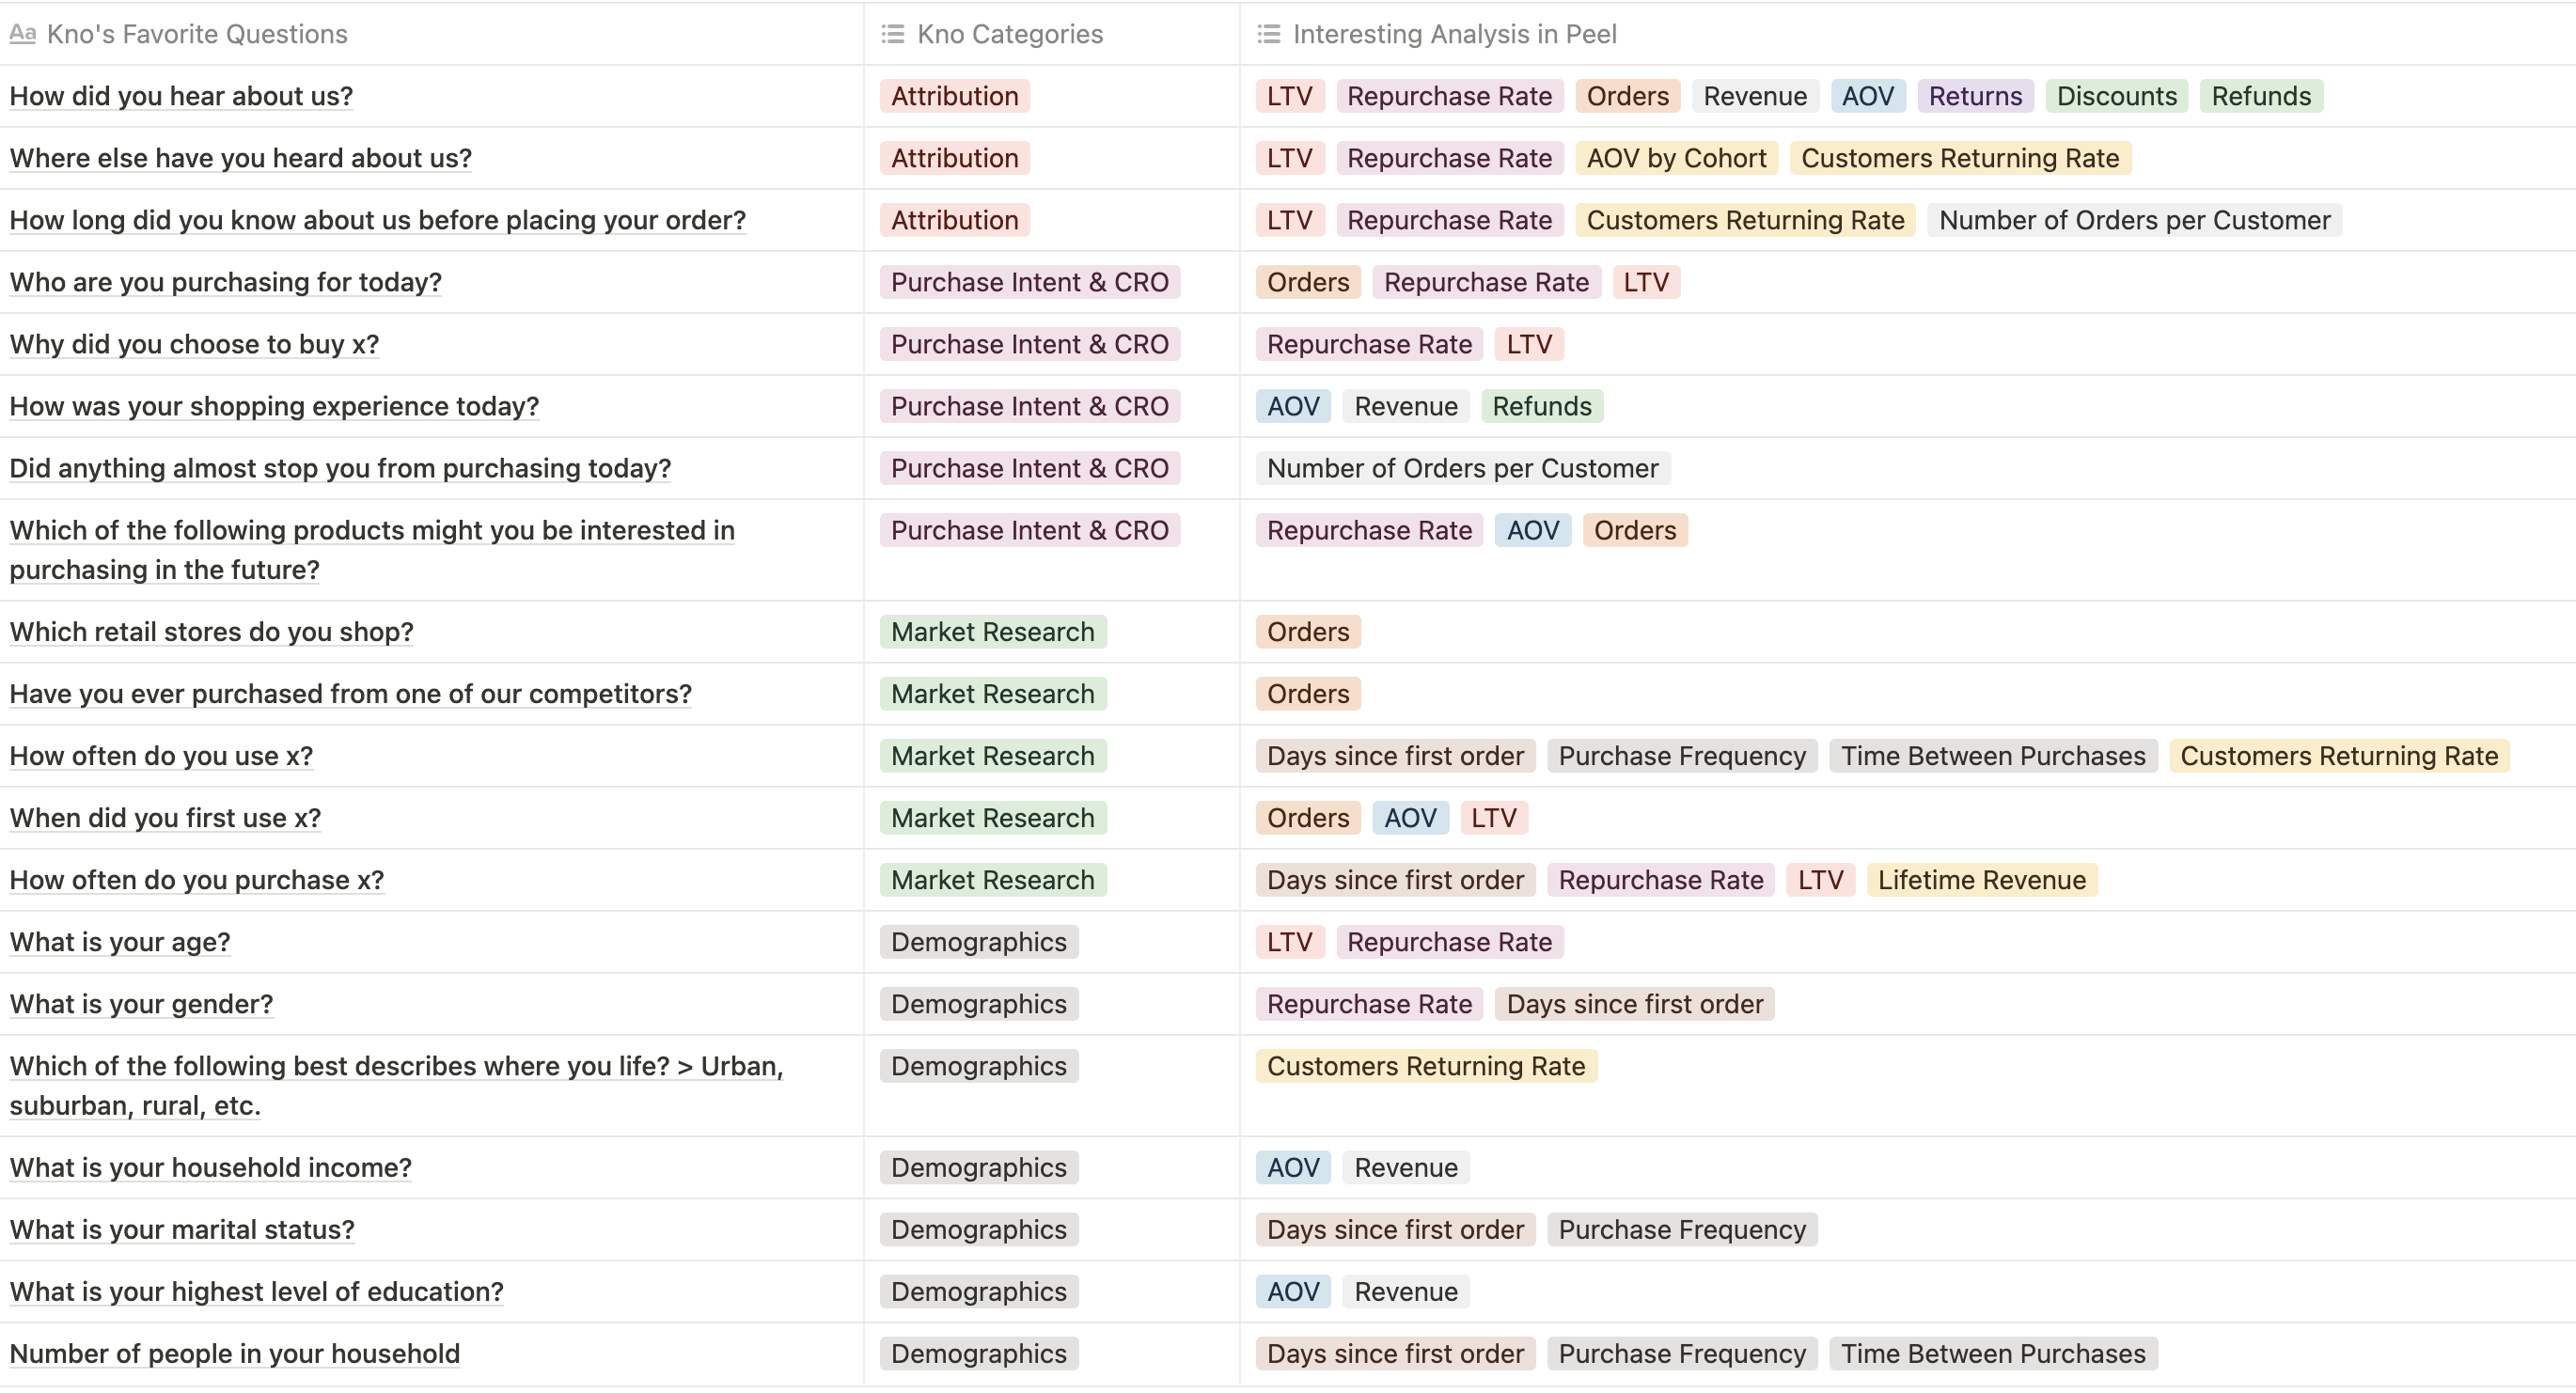Click Market Research tag for retail stores row
Image resolution: width=2576 pixels, height=1393 pixels.
pyautogui.click(x=992, y=632)
